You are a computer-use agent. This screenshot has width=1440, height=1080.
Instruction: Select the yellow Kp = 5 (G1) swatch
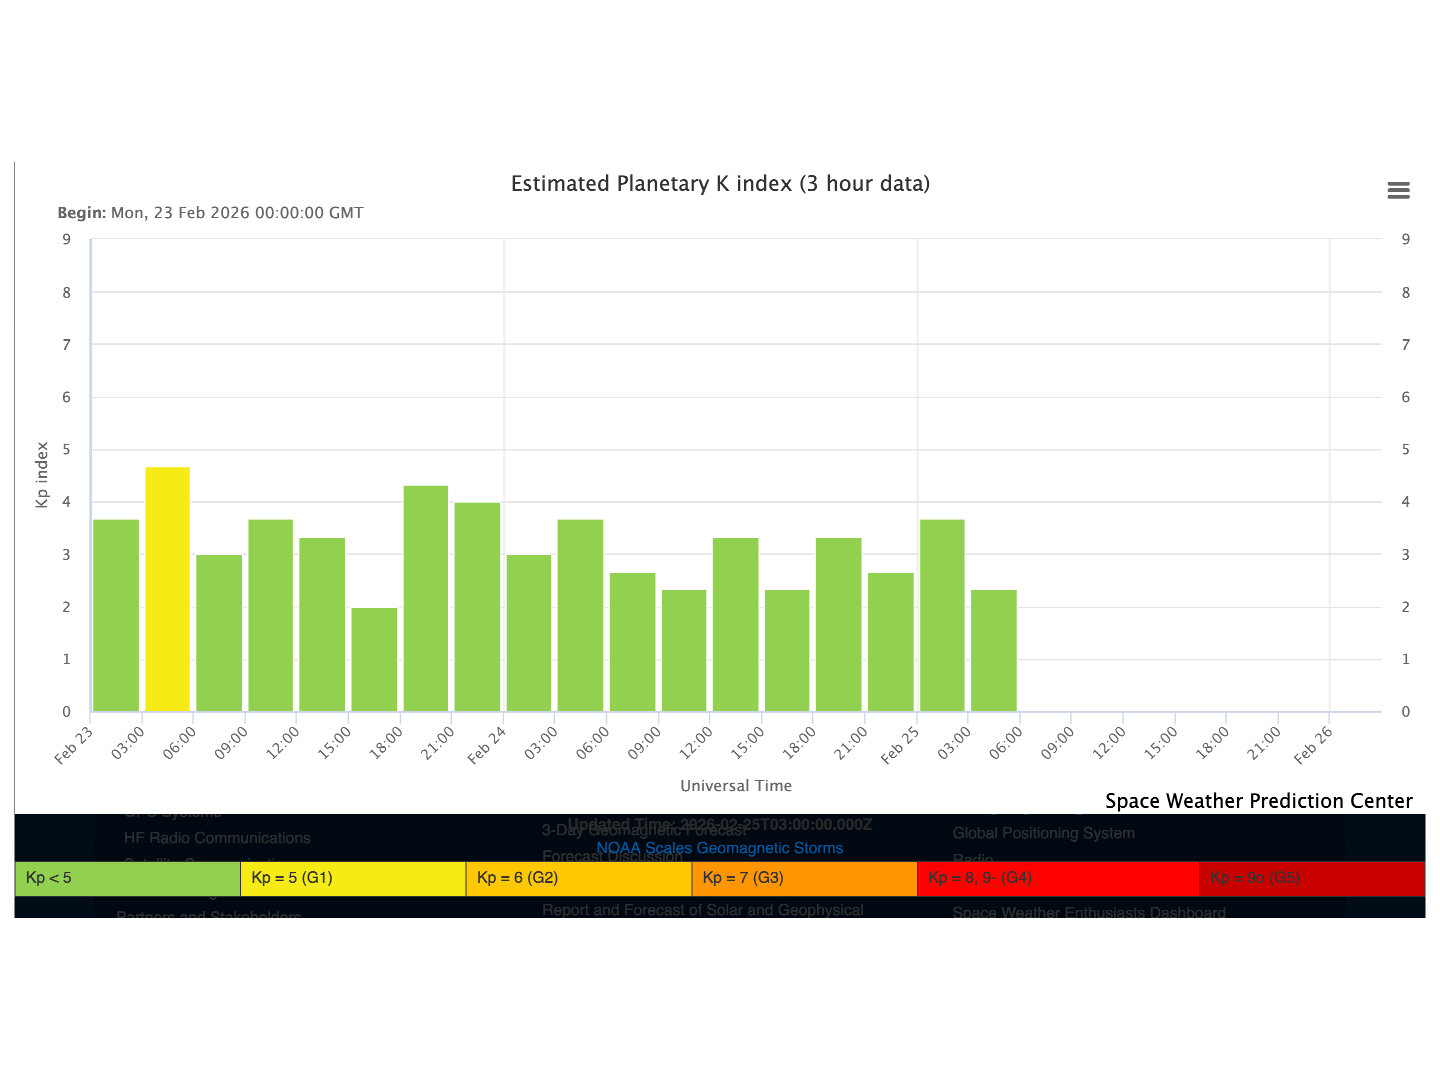353,878
